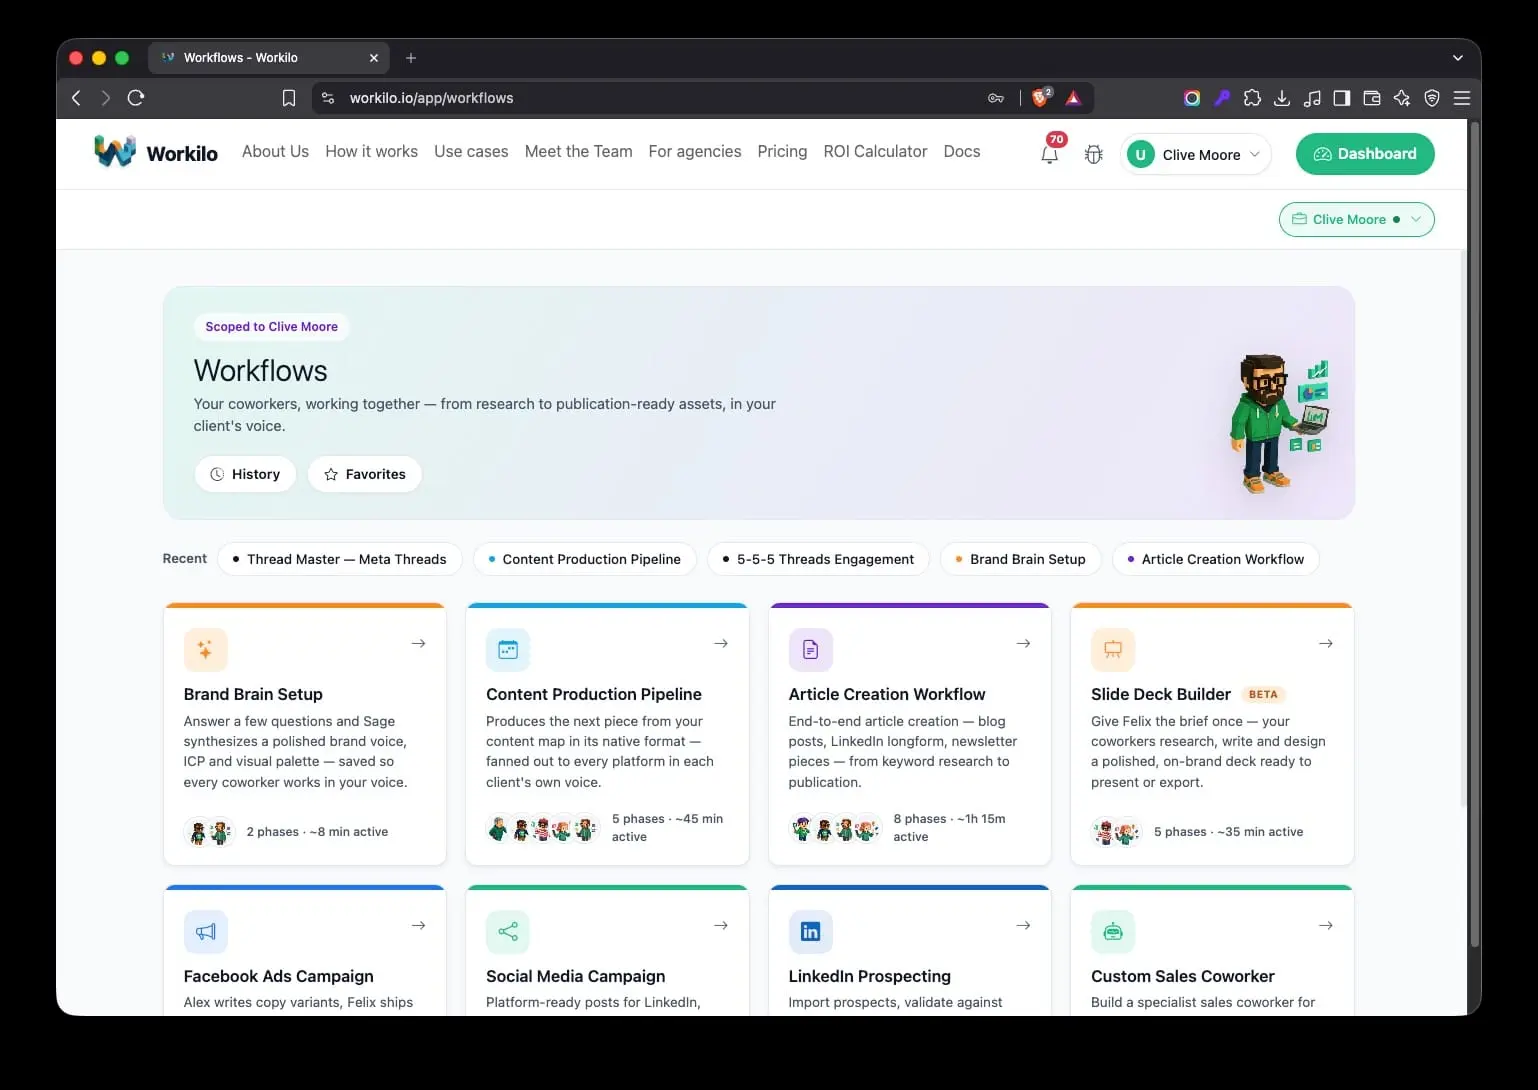1538x1090 pixels.
Task: Click the browser back arrow
Action: pyautogui.click(x=76, y=98)
